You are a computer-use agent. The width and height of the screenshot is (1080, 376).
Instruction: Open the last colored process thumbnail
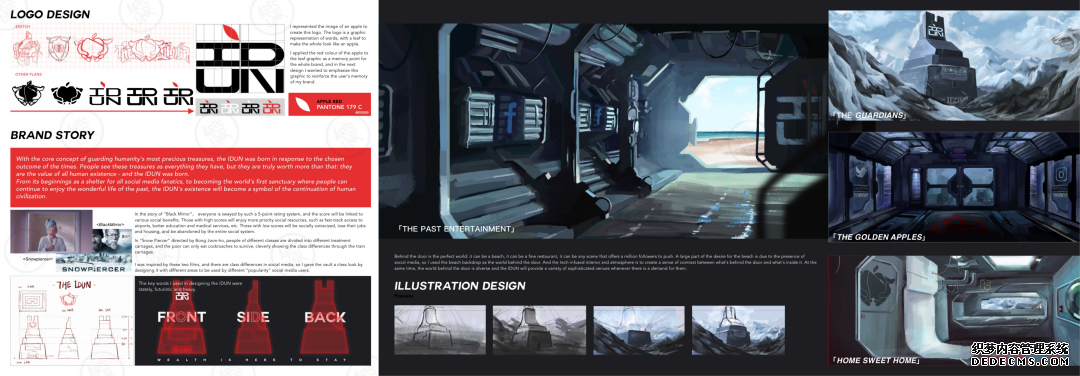coord(738,330)
